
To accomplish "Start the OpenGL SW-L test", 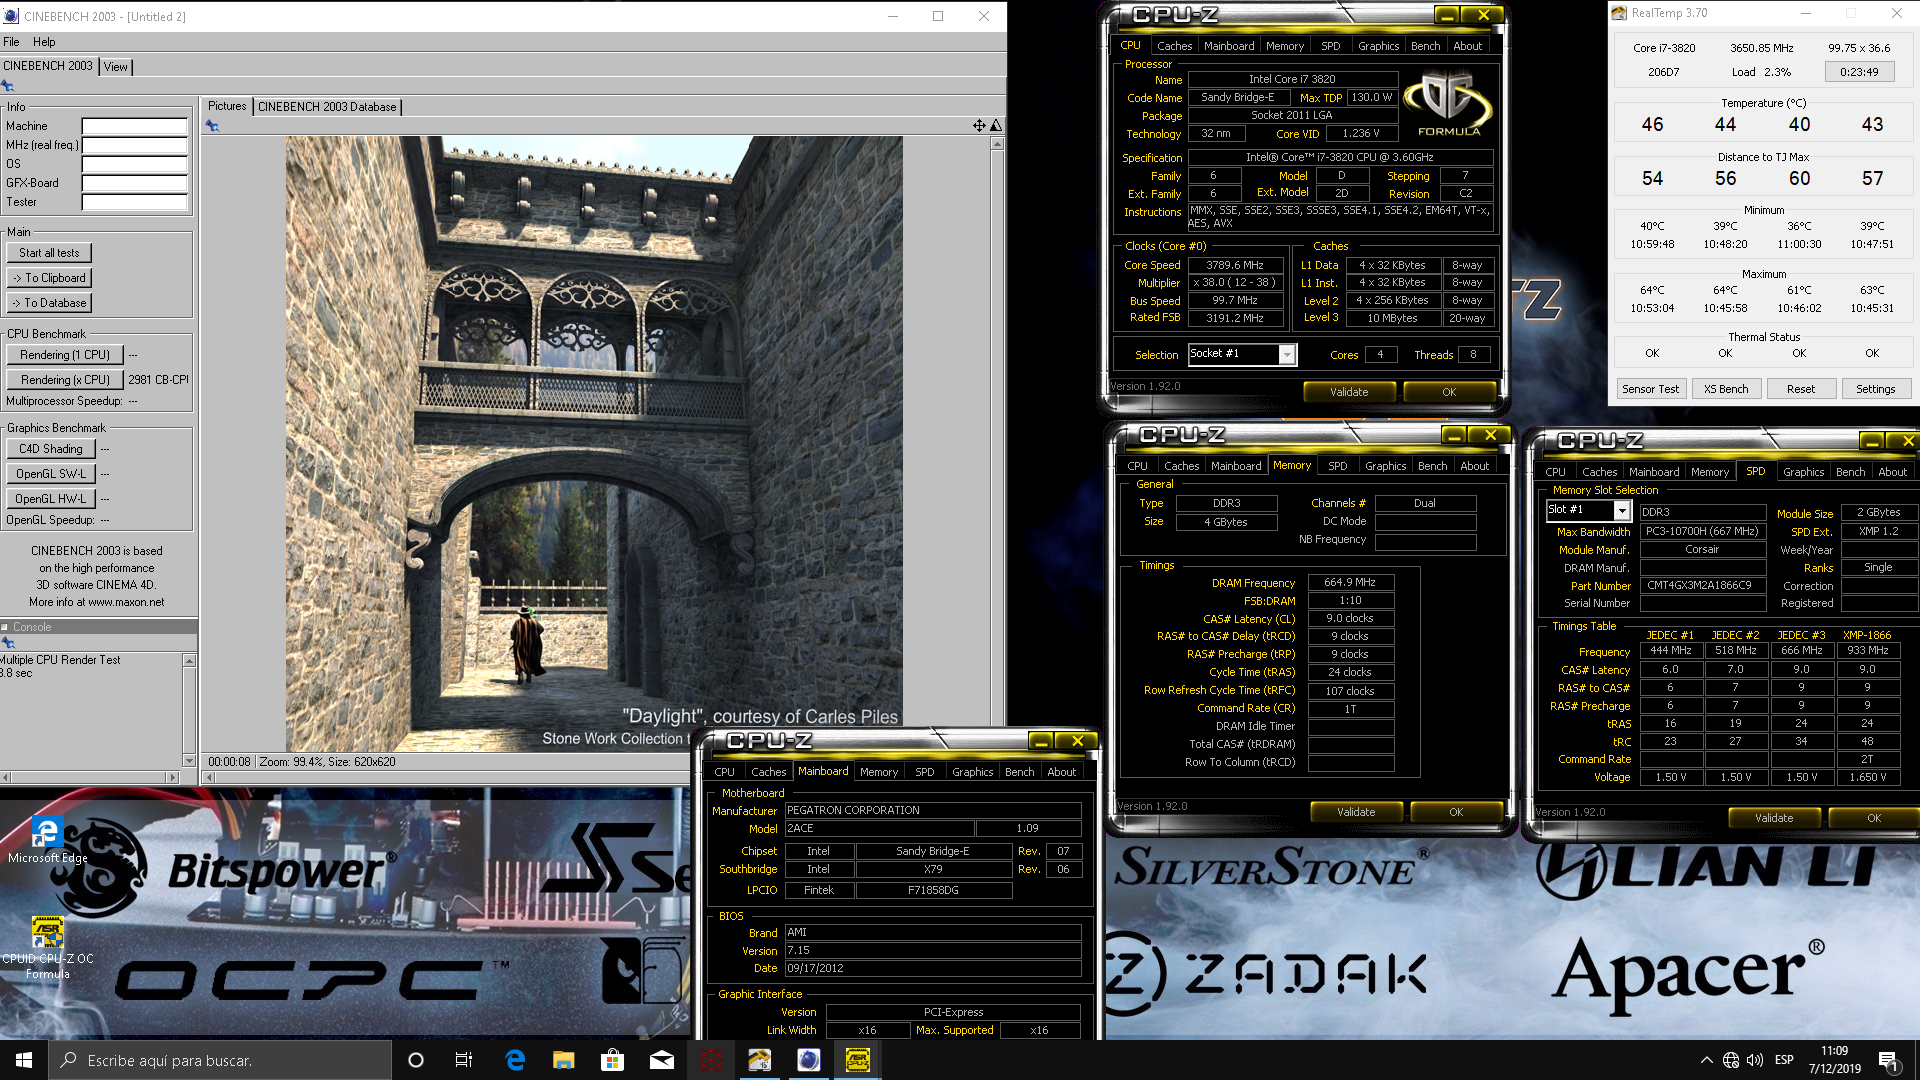I will (51, 474).
